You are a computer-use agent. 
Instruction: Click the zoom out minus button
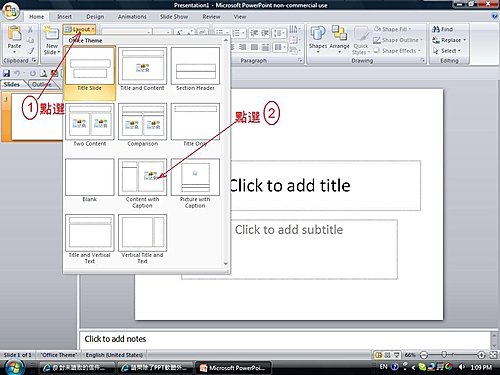pos(424,355)
